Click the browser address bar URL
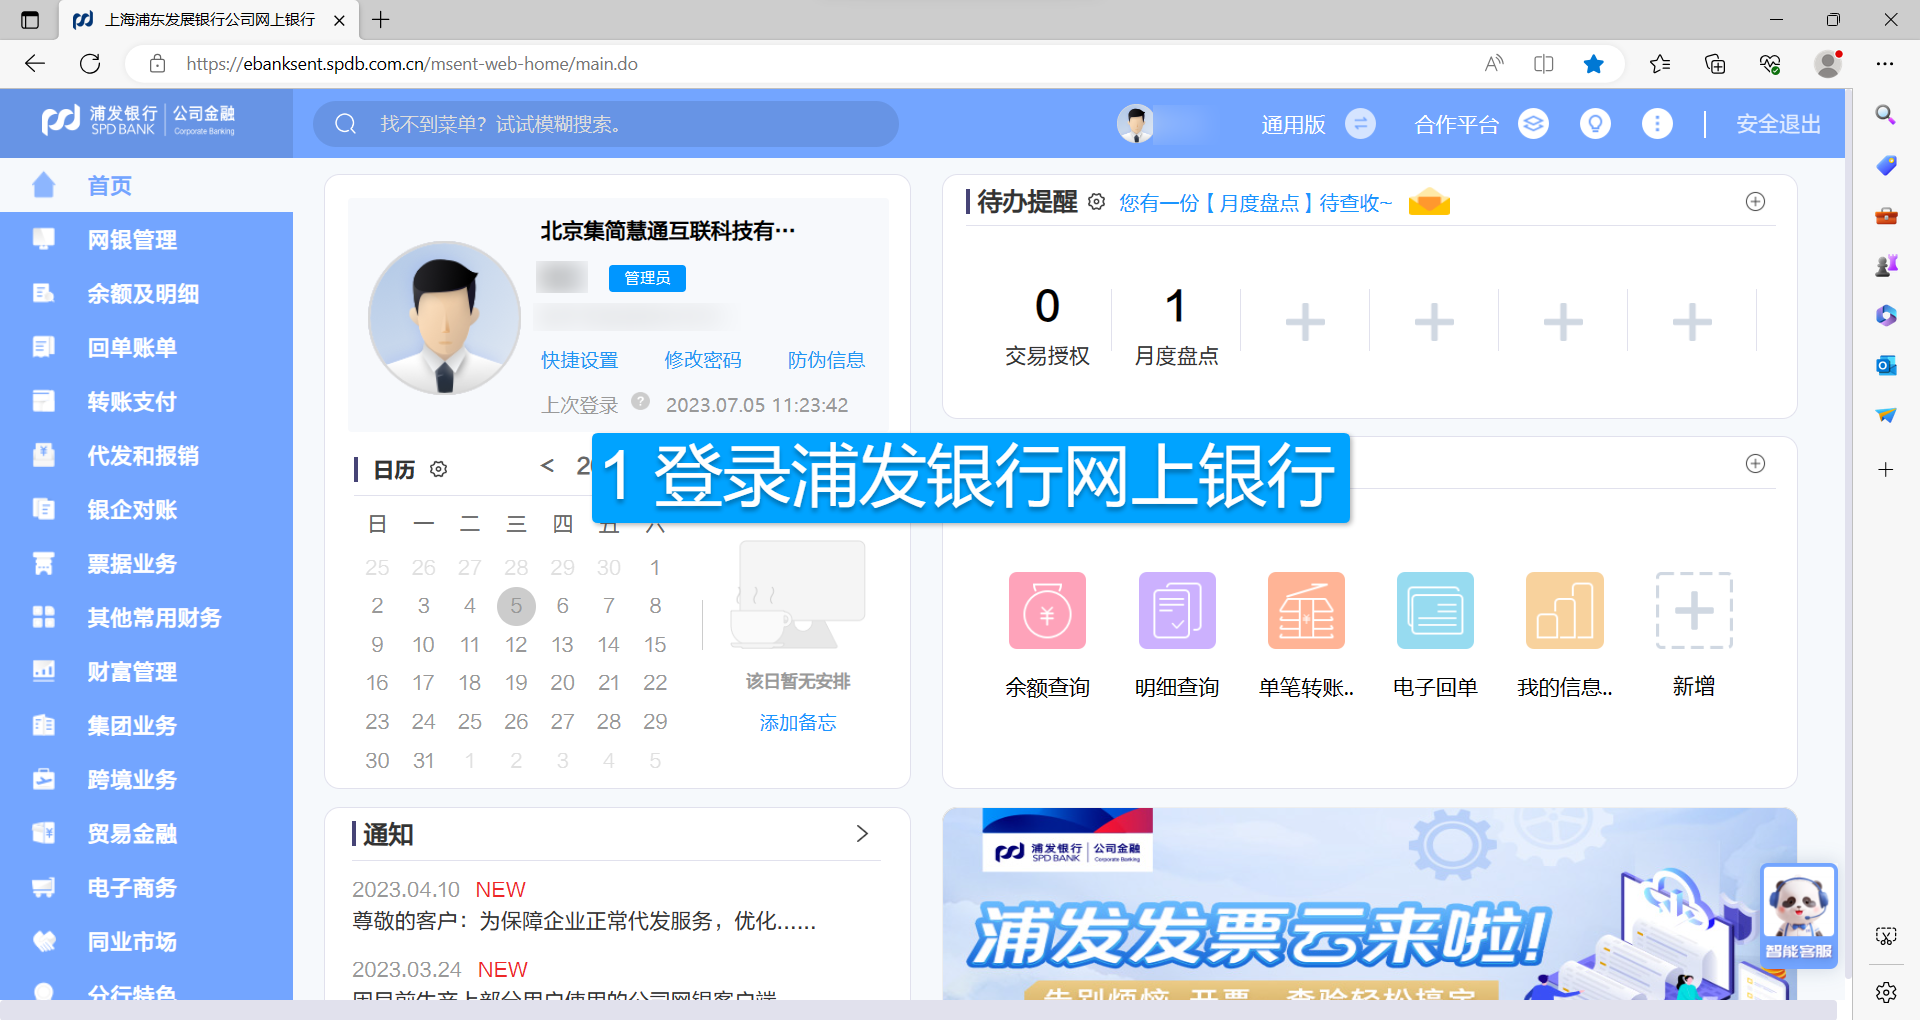Image resolution: width=1920 pixels, height=1020 pixels. 412,64
